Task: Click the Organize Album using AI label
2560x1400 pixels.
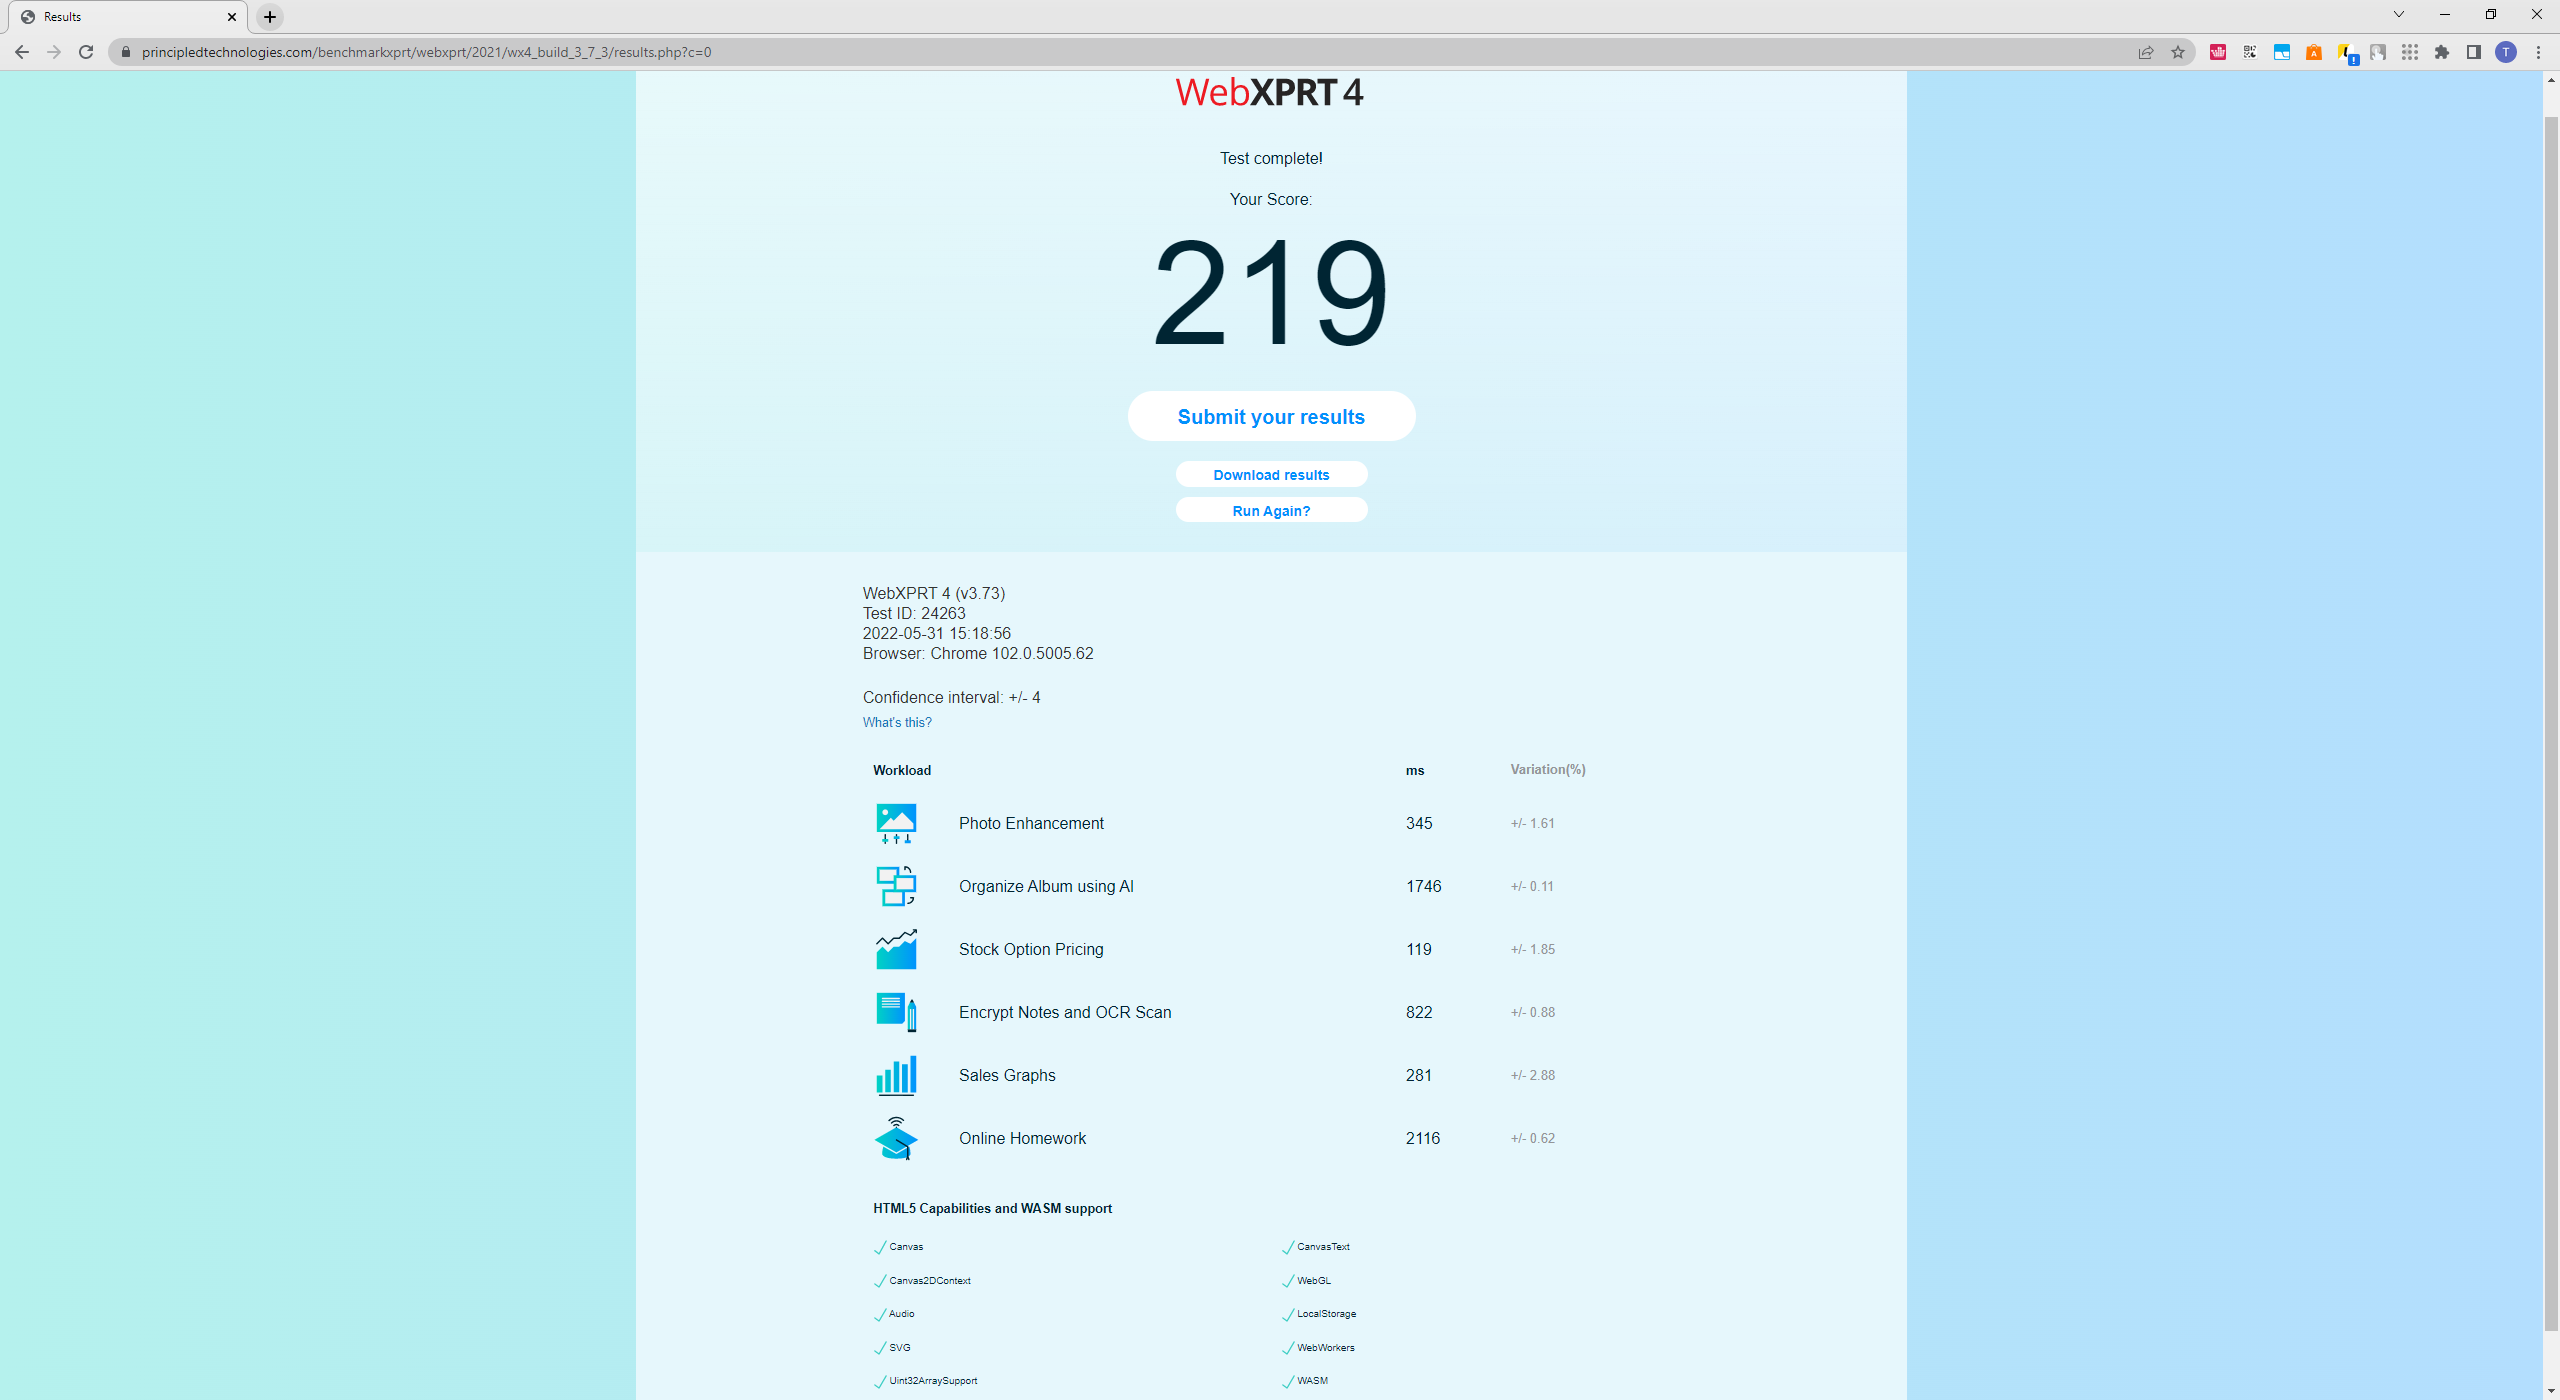Action: point(1046,886)
